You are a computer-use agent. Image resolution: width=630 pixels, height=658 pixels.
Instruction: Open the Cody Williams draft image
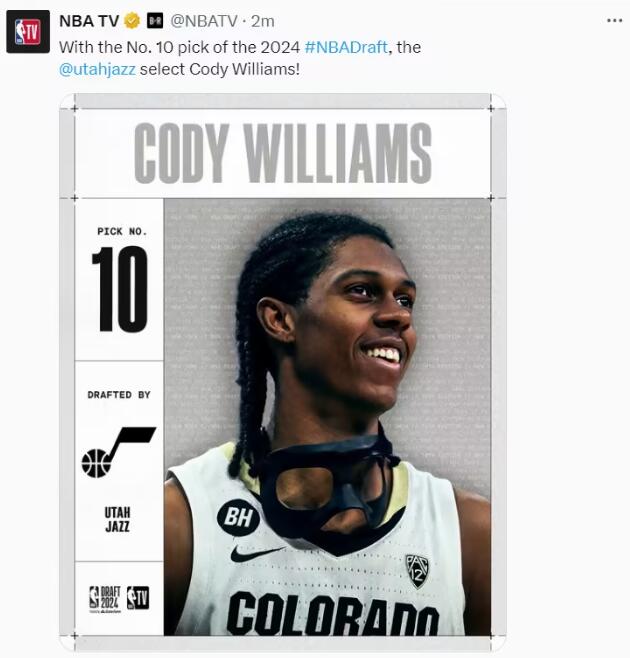pos(283,373)
